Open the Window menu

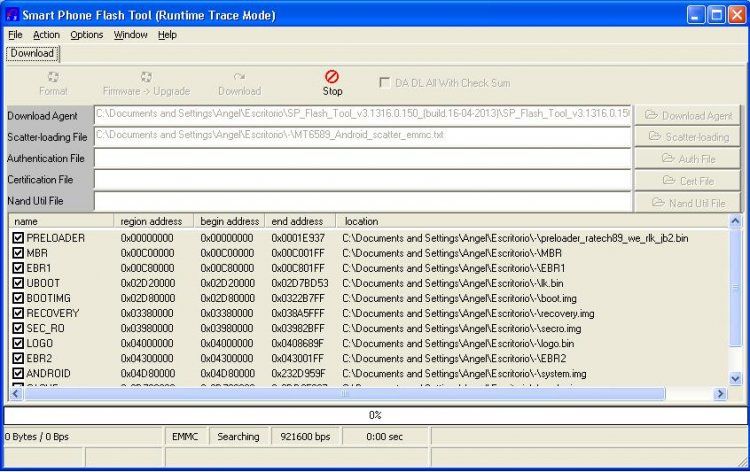[x=131, y=34]
